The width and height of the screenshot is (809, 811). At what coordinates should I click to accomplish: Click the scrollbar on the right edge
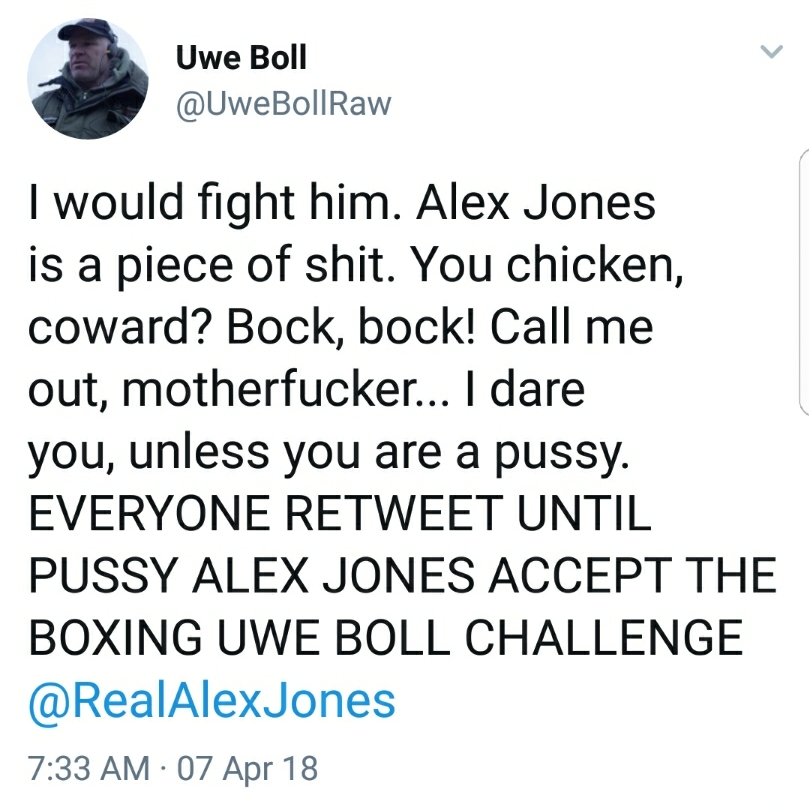point(803,282)
